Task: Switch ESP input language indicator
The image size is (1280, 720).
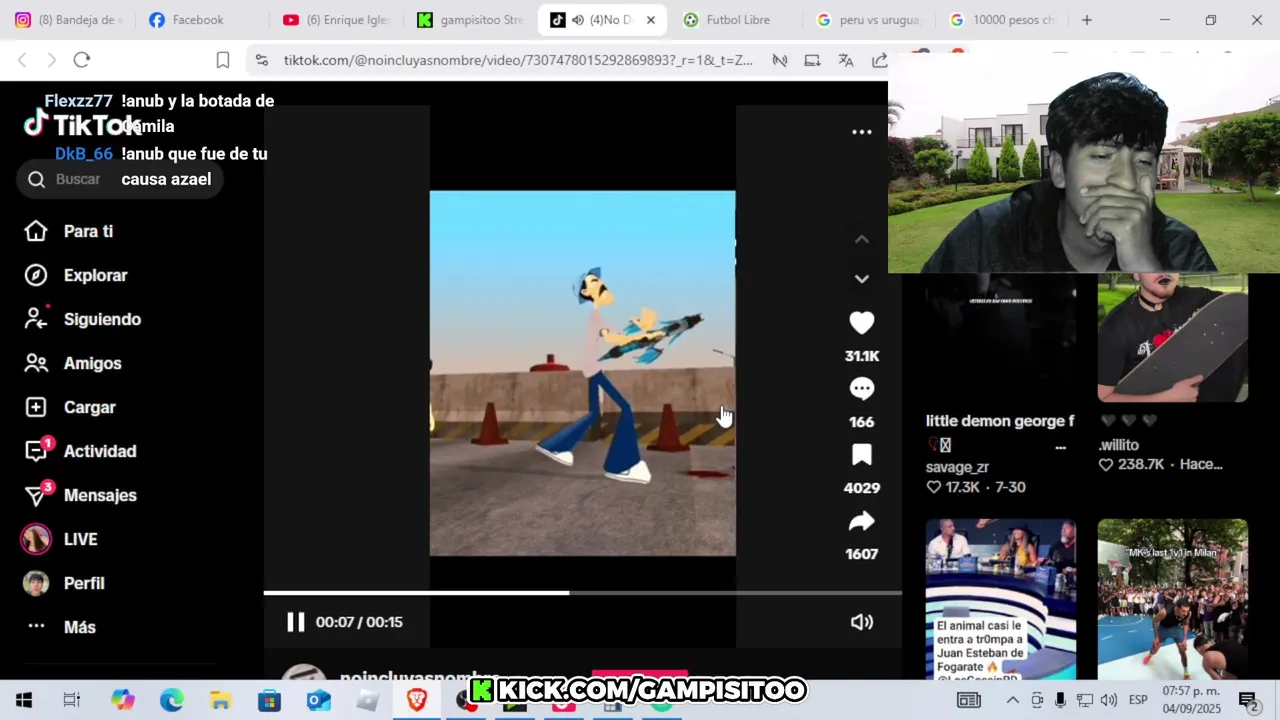Action: [1138, 700]
